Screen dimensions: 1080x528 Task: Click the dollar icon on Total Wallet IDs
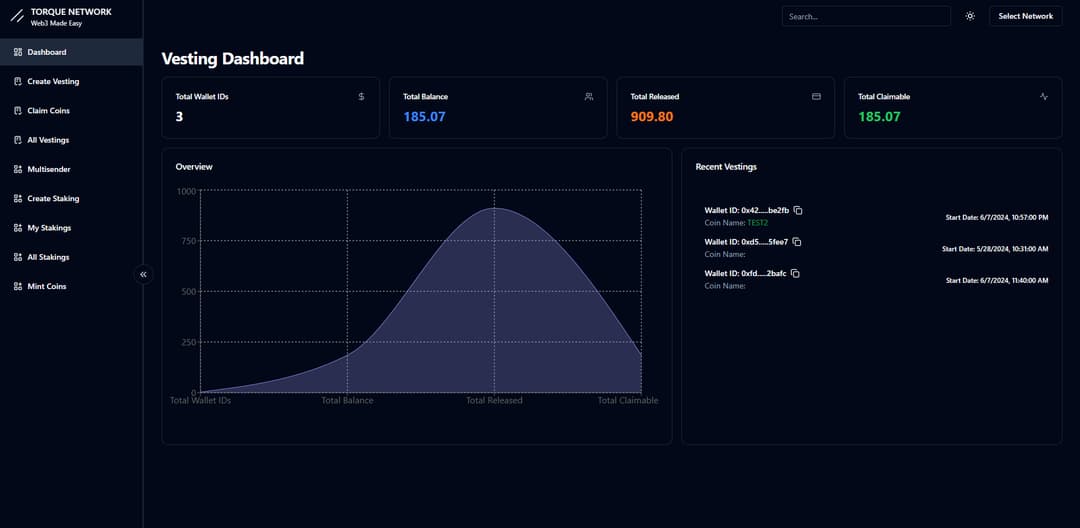(x=361, y=97)
